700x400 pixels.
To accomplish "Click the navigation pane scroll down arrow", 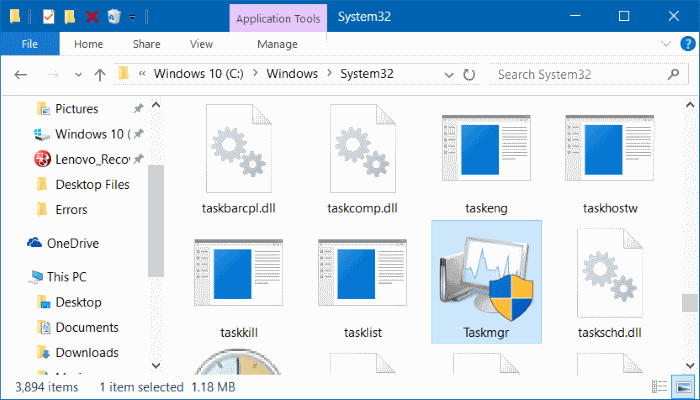I will 156,365.
